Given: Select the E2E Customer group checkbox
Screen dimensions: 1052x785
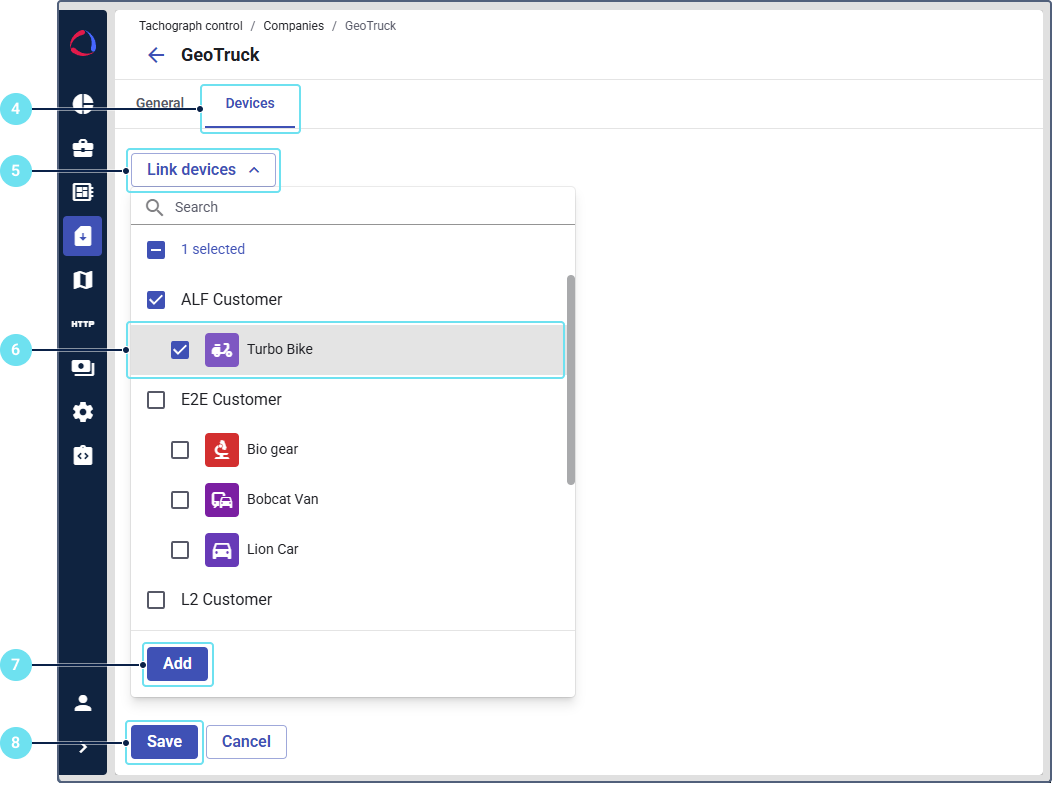Looking at the screenshot, I should coord(156,400).
